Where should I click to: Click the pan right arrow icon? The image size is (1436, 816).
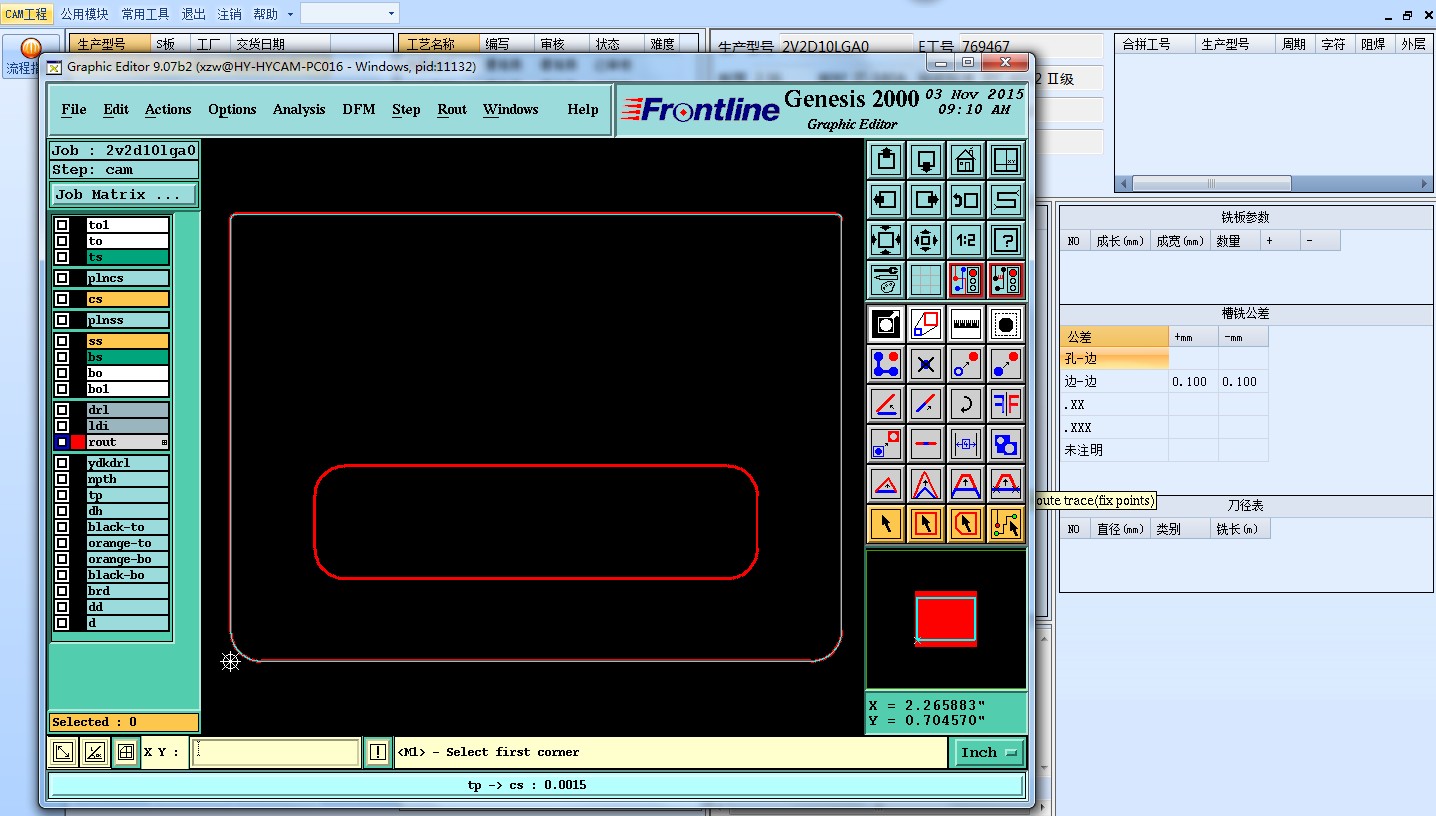[925, 200]
